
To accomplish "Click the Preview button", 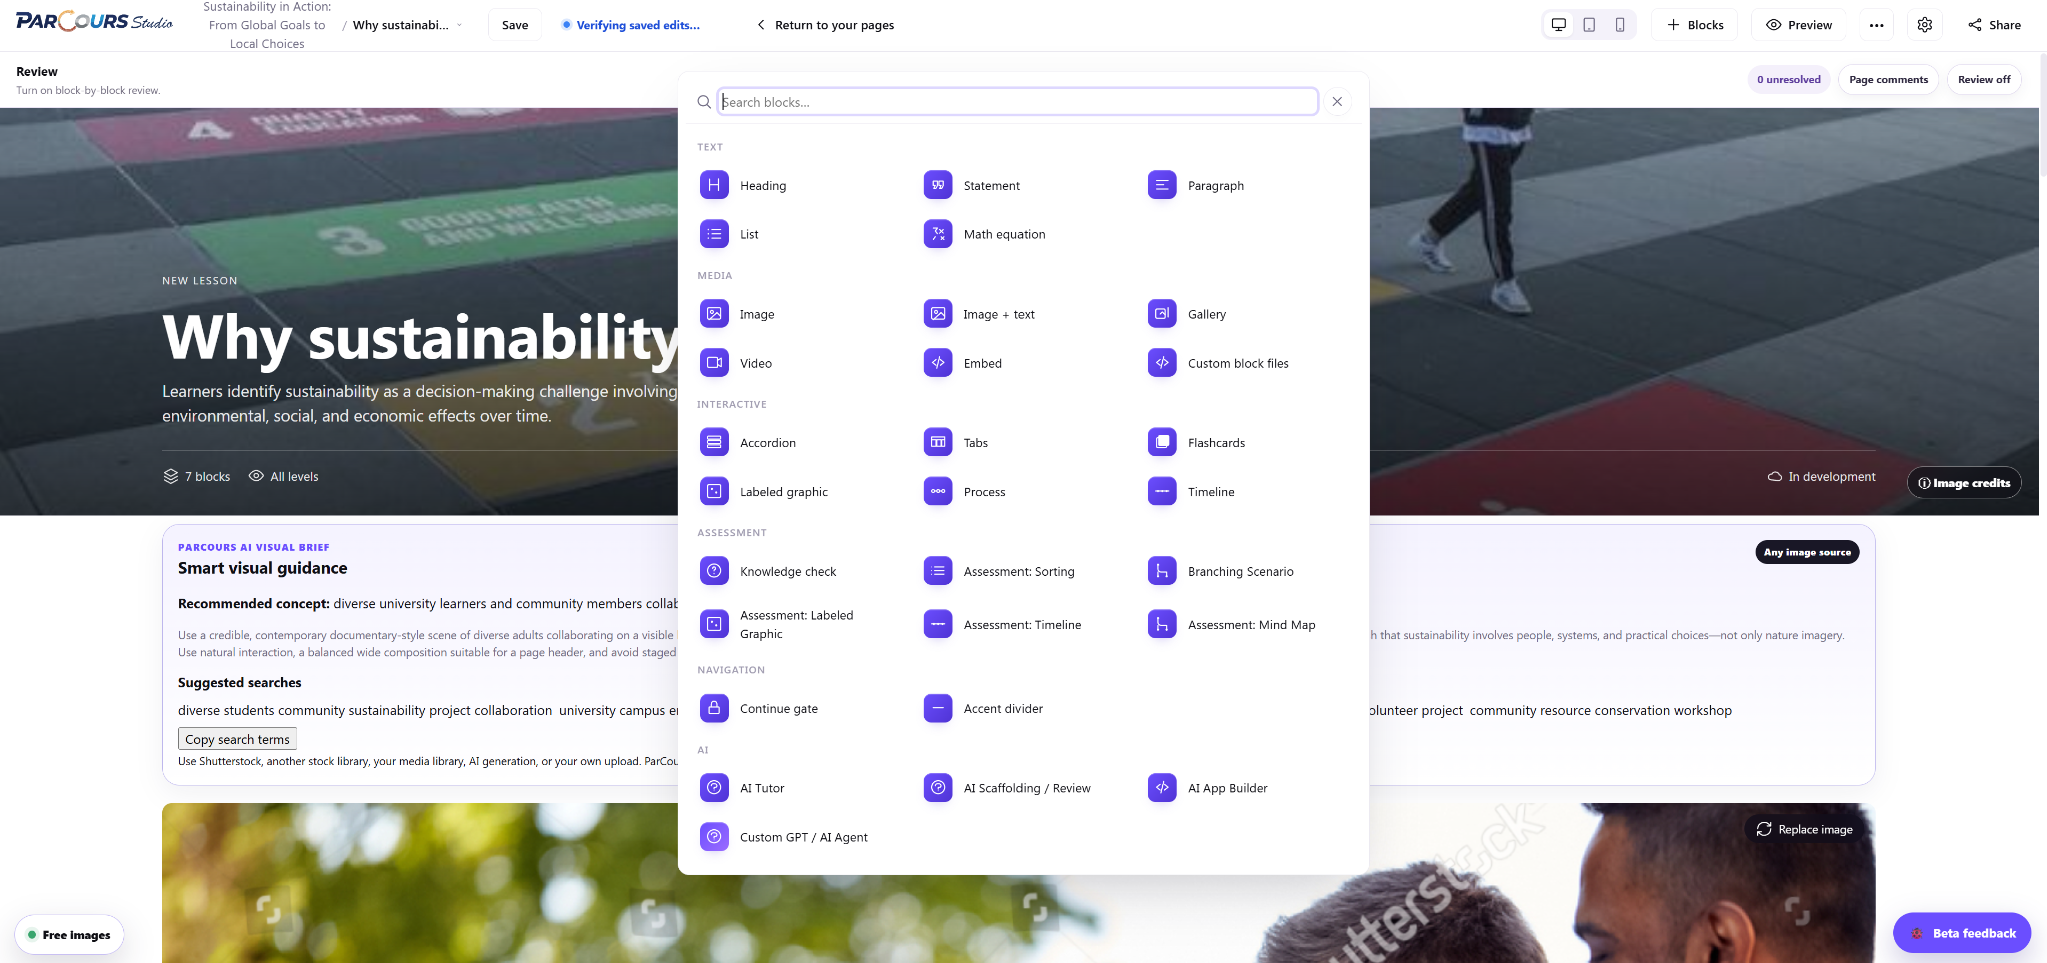I will [1799, 25].
